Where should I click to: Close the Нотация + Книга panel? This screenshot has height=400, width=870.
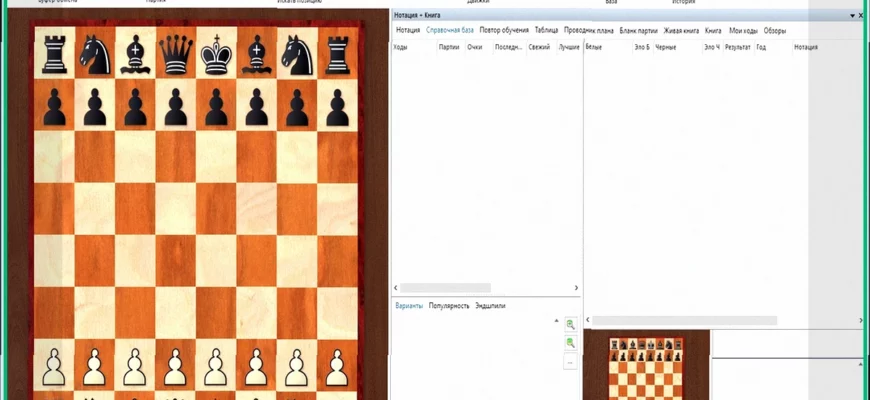click(861, 16)
